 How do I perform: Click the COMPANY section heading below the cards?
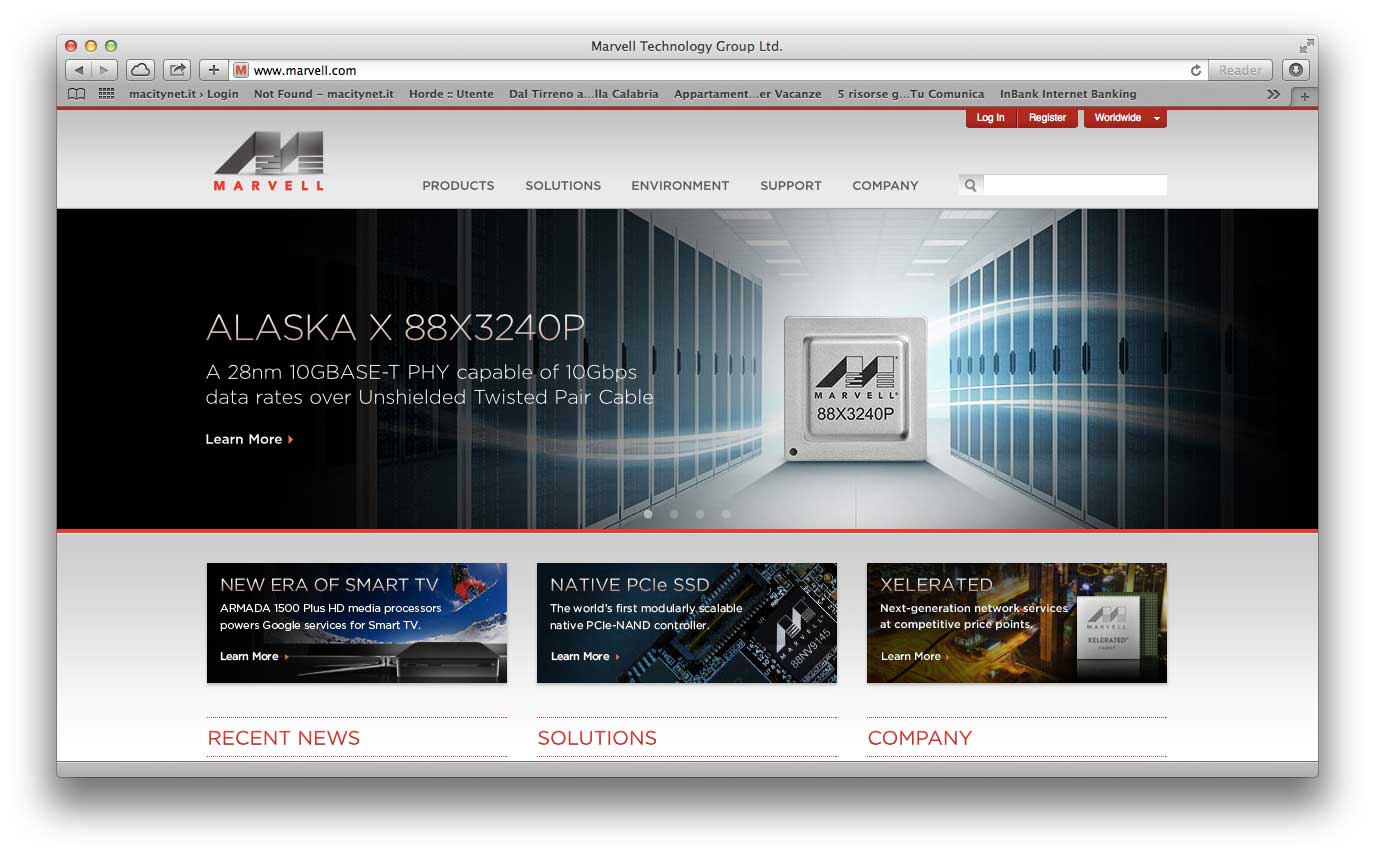[x=920, y=738]
